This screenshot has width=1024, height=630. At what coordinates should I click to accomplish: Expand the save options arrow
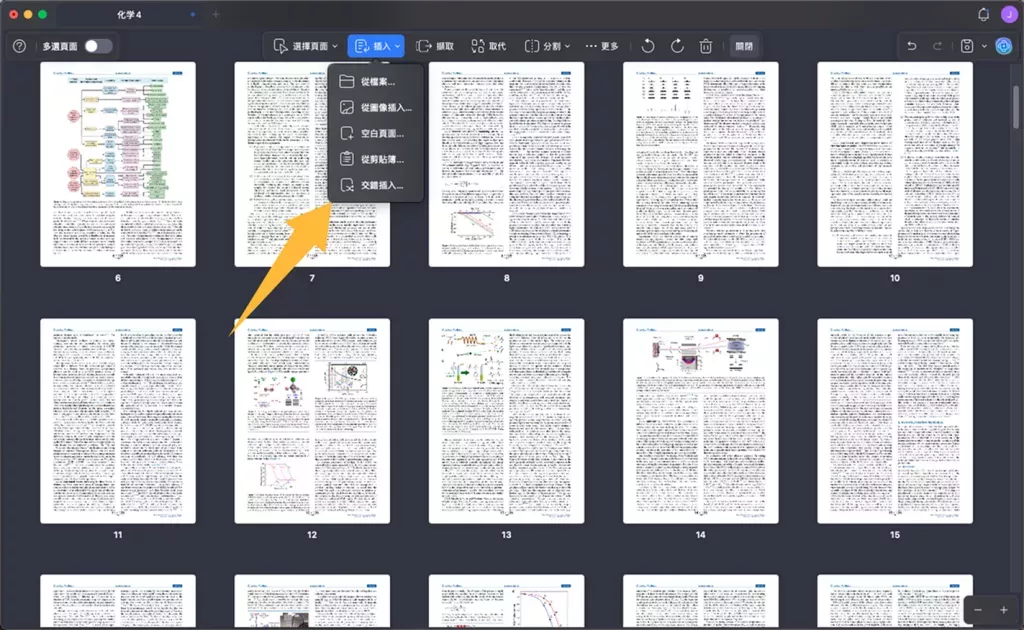(984, 46)
